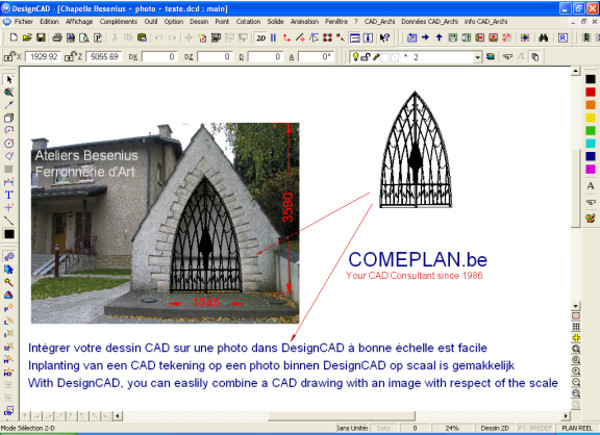Viewport: 600px width, 435px height.
Task: Click the Z coordinate field showing 5055.69
Action: (104, 57)
